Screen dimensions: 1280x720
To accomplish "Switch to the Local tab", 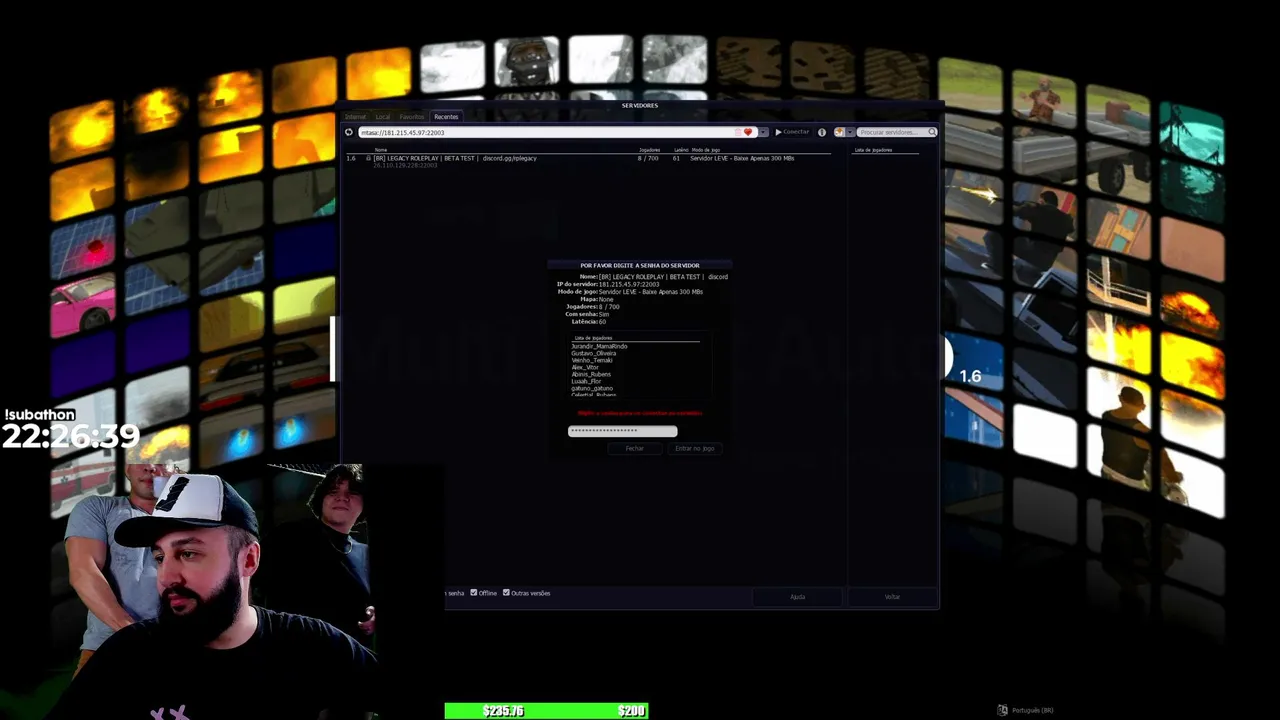I will click(x=383, y=117).
